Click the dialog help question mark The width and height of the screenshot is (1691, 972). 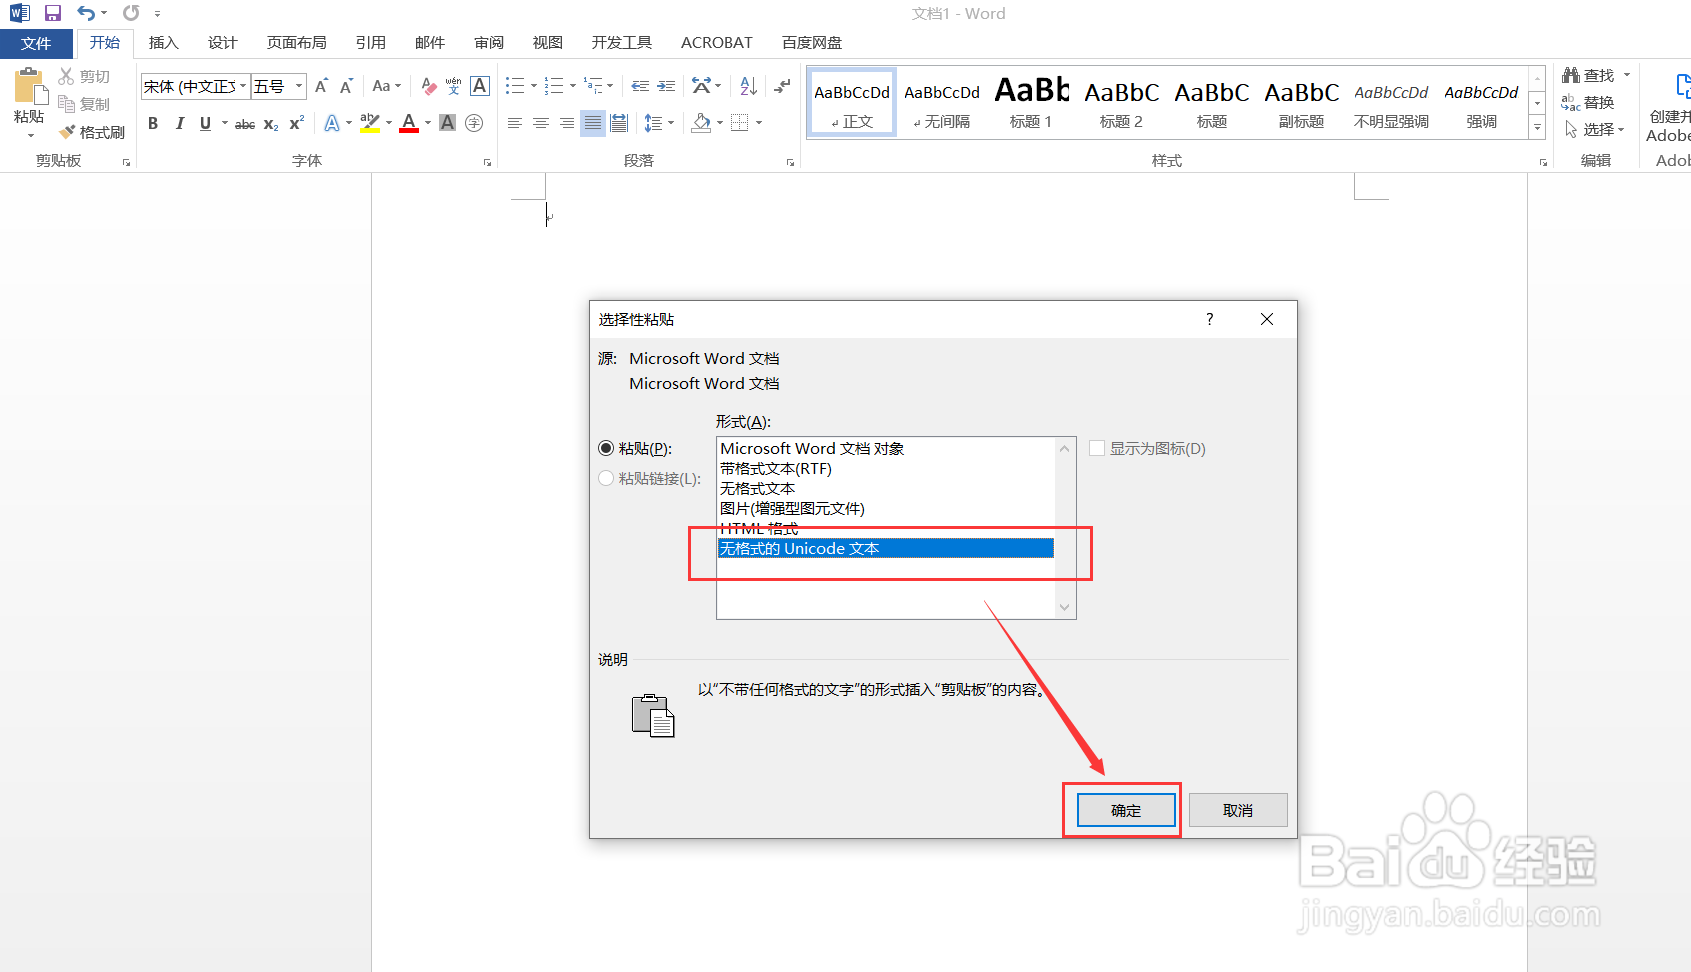[x=1210, y=319]
